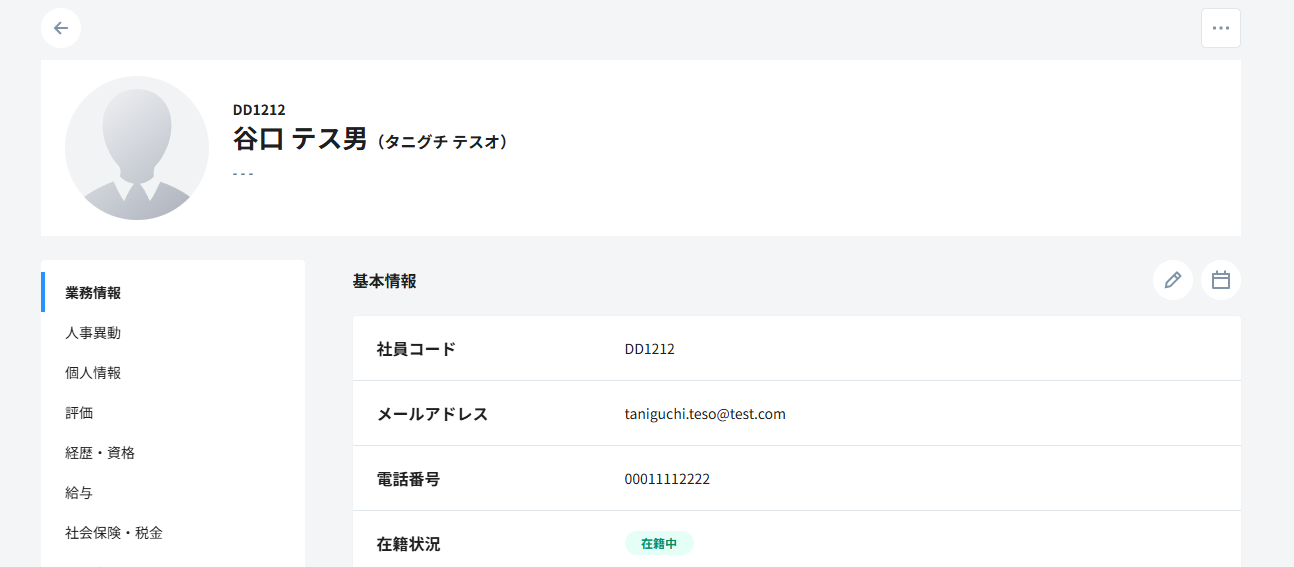Click the dashed placeholder under the name
The height and width of the screenshot is (567, 1294).
[x=243, y=174]
